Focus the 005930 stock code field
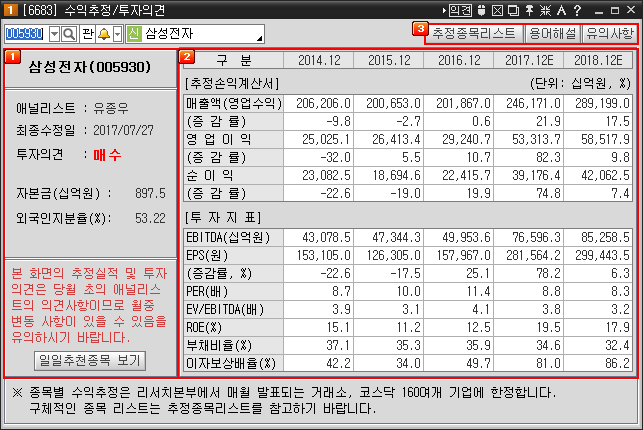The width and height of the screenshot is (643, 430). click(x=25, y=34)
